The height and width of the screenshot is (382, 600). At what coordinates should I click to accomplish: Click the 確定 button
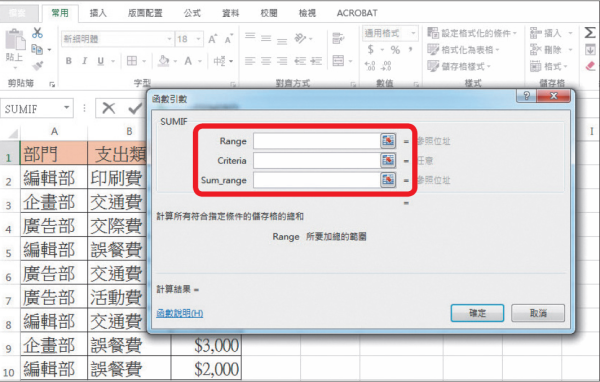(477, 313)
